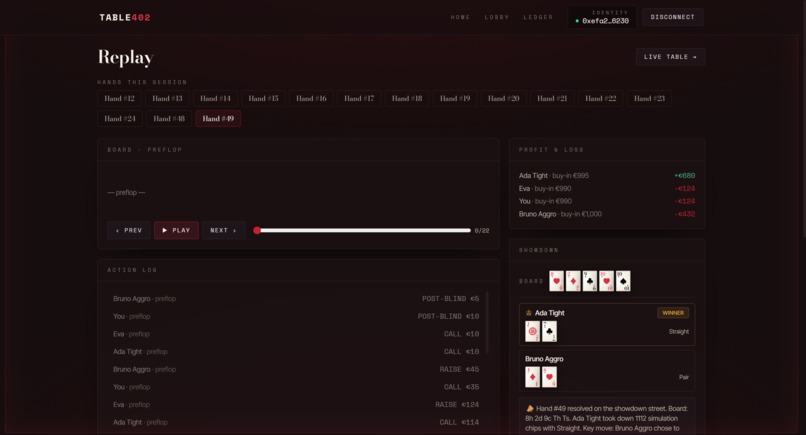The width and height of the screenshot is (806, 435).
Task: Step back with the PREV button
Action: click(129, 230)
